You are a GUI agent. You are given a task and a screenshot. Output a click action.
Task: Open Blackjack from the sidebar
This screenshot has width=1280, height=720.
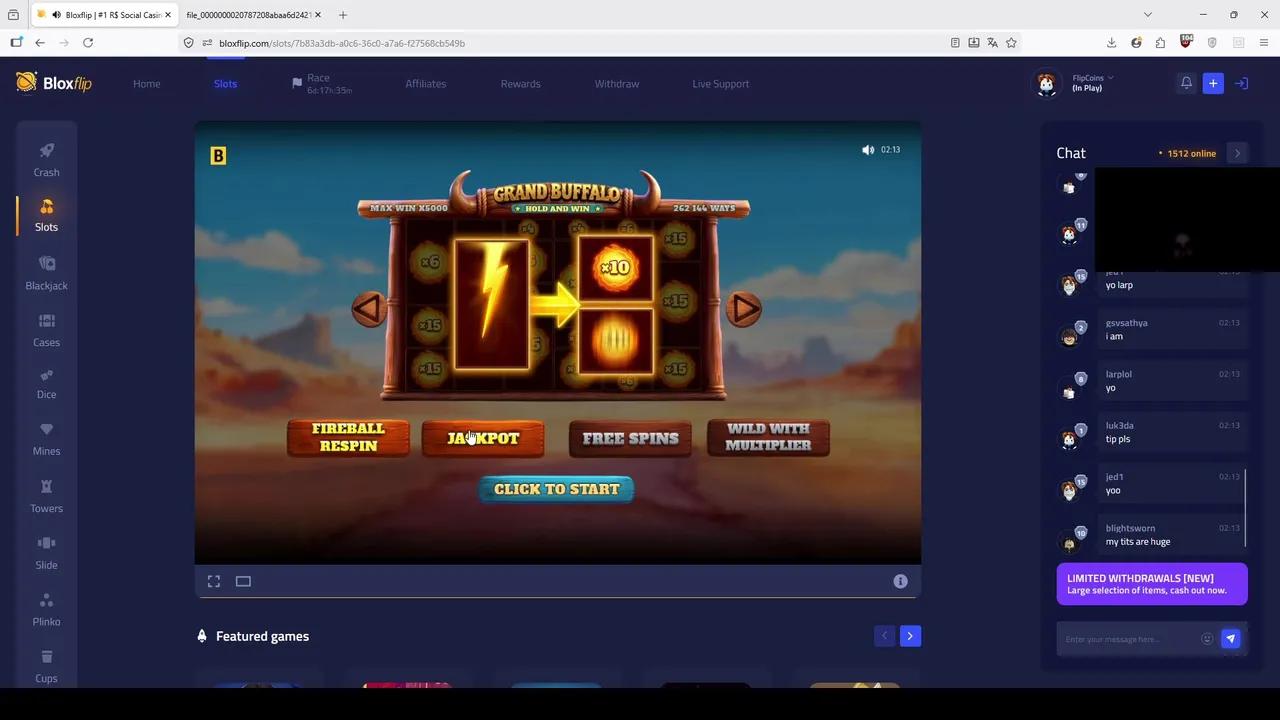coord(46,273)
